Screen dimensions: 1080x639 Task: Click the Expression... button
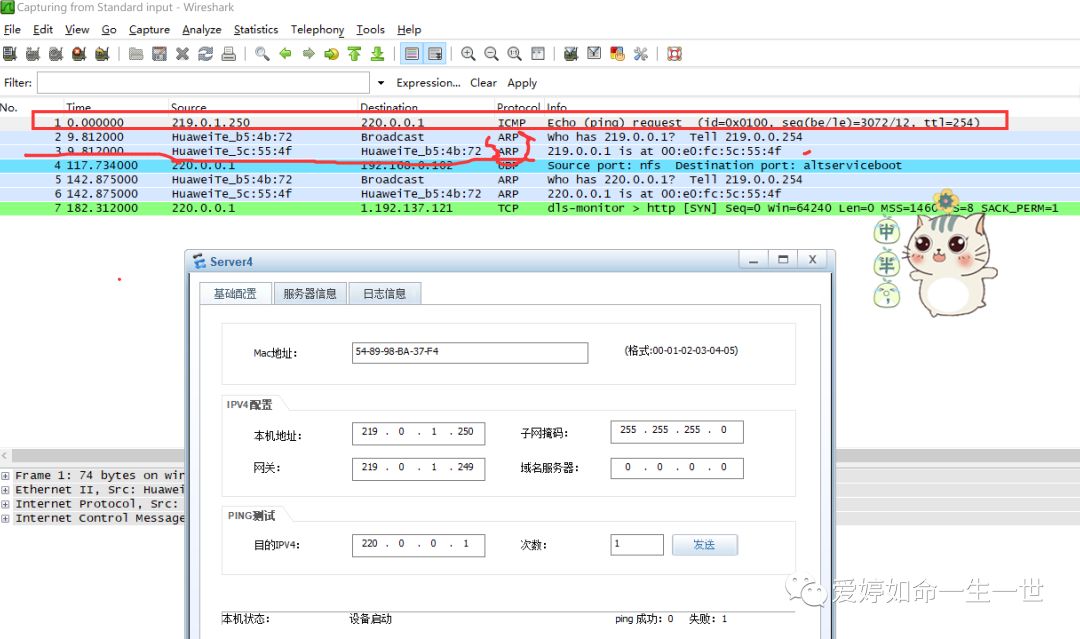428,83
